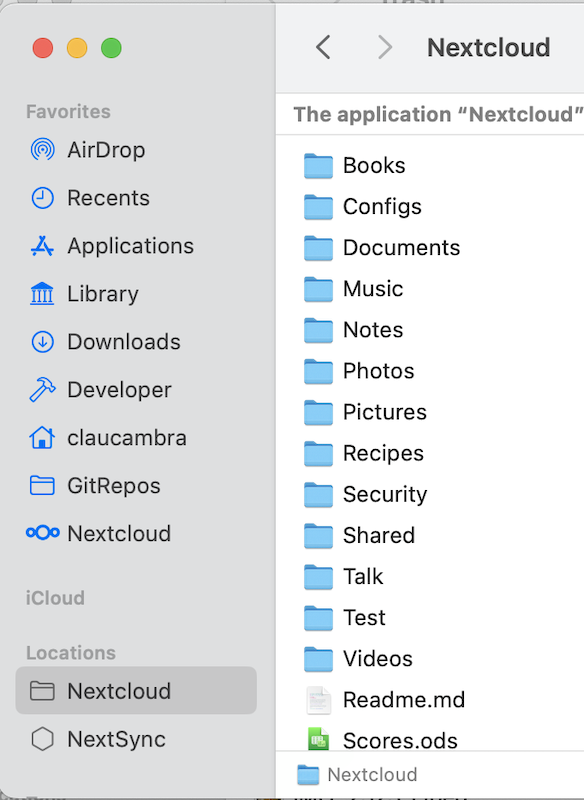
Task: Click the Music folder icon
Action: click(x=318, y=289)
